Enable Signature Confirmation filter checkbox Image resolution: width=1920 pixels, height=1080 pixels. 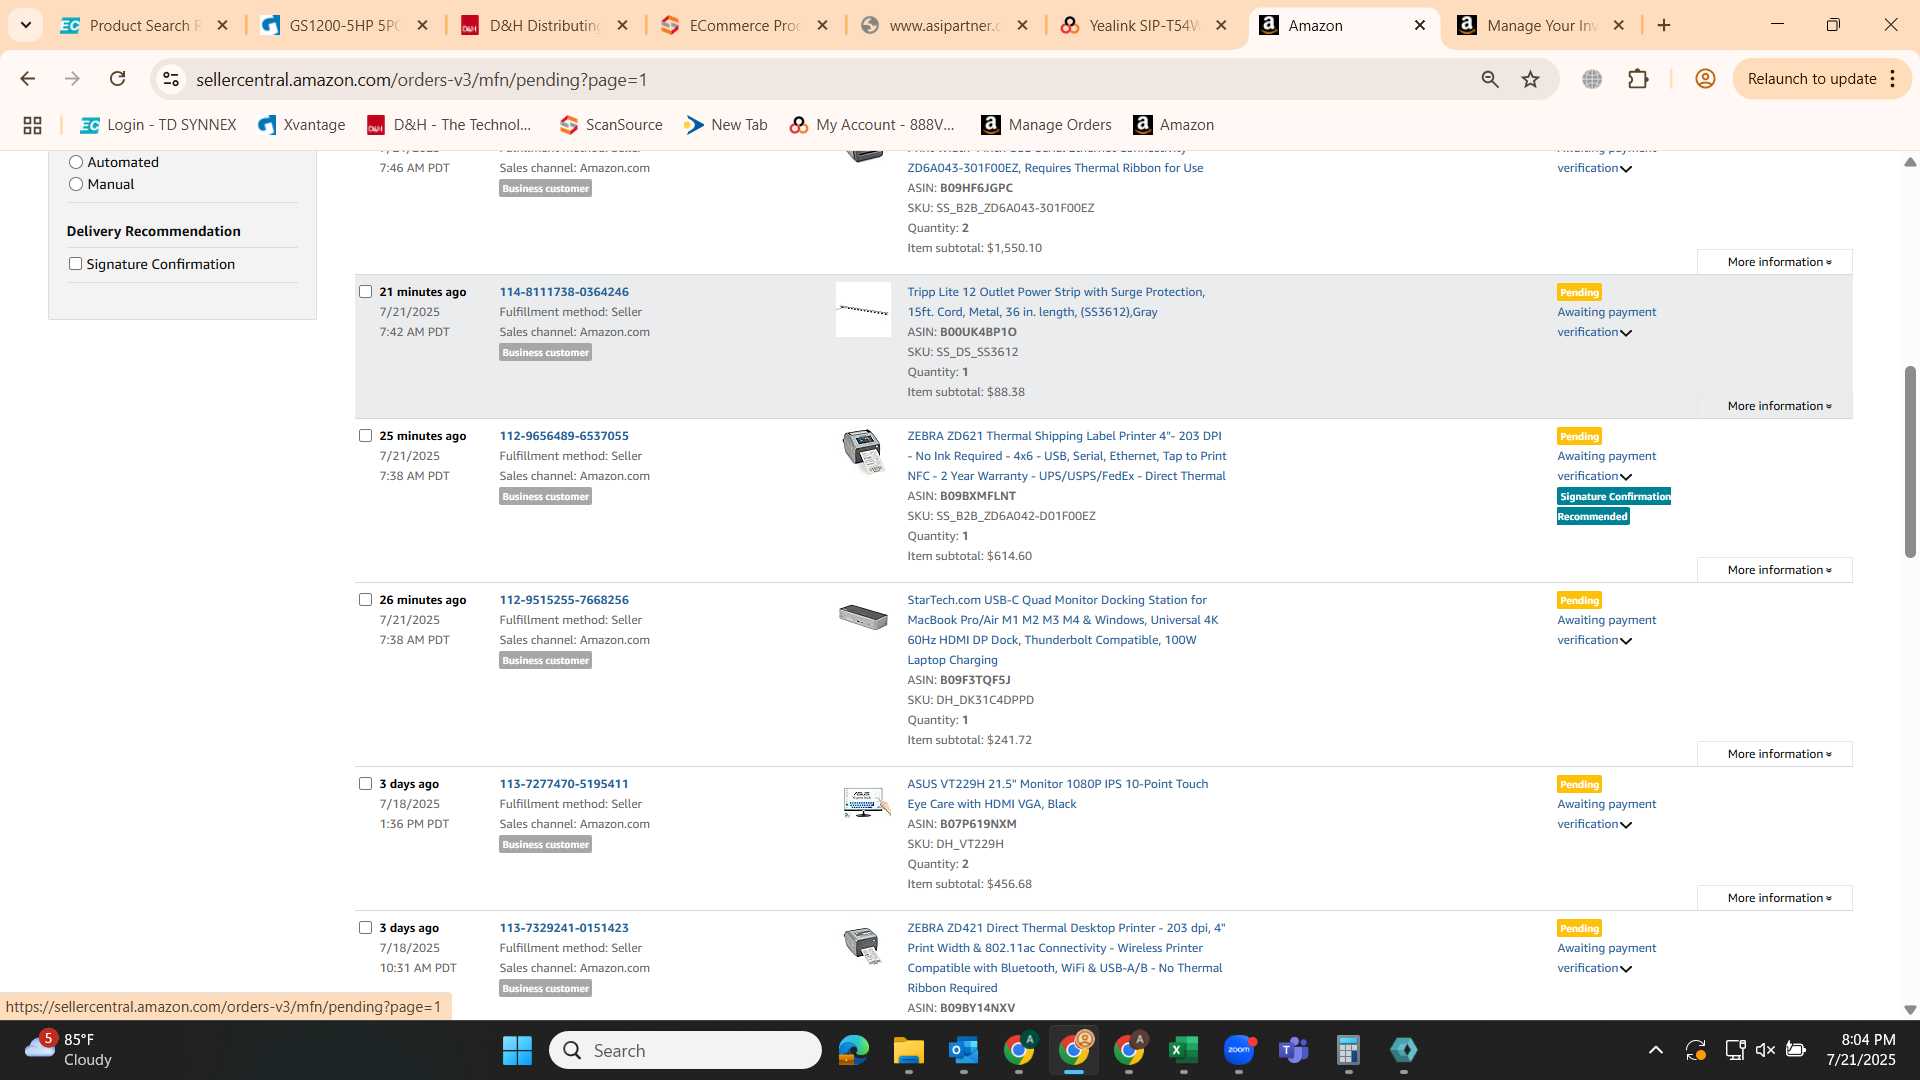pyautogui.click(x=75, y=264)
